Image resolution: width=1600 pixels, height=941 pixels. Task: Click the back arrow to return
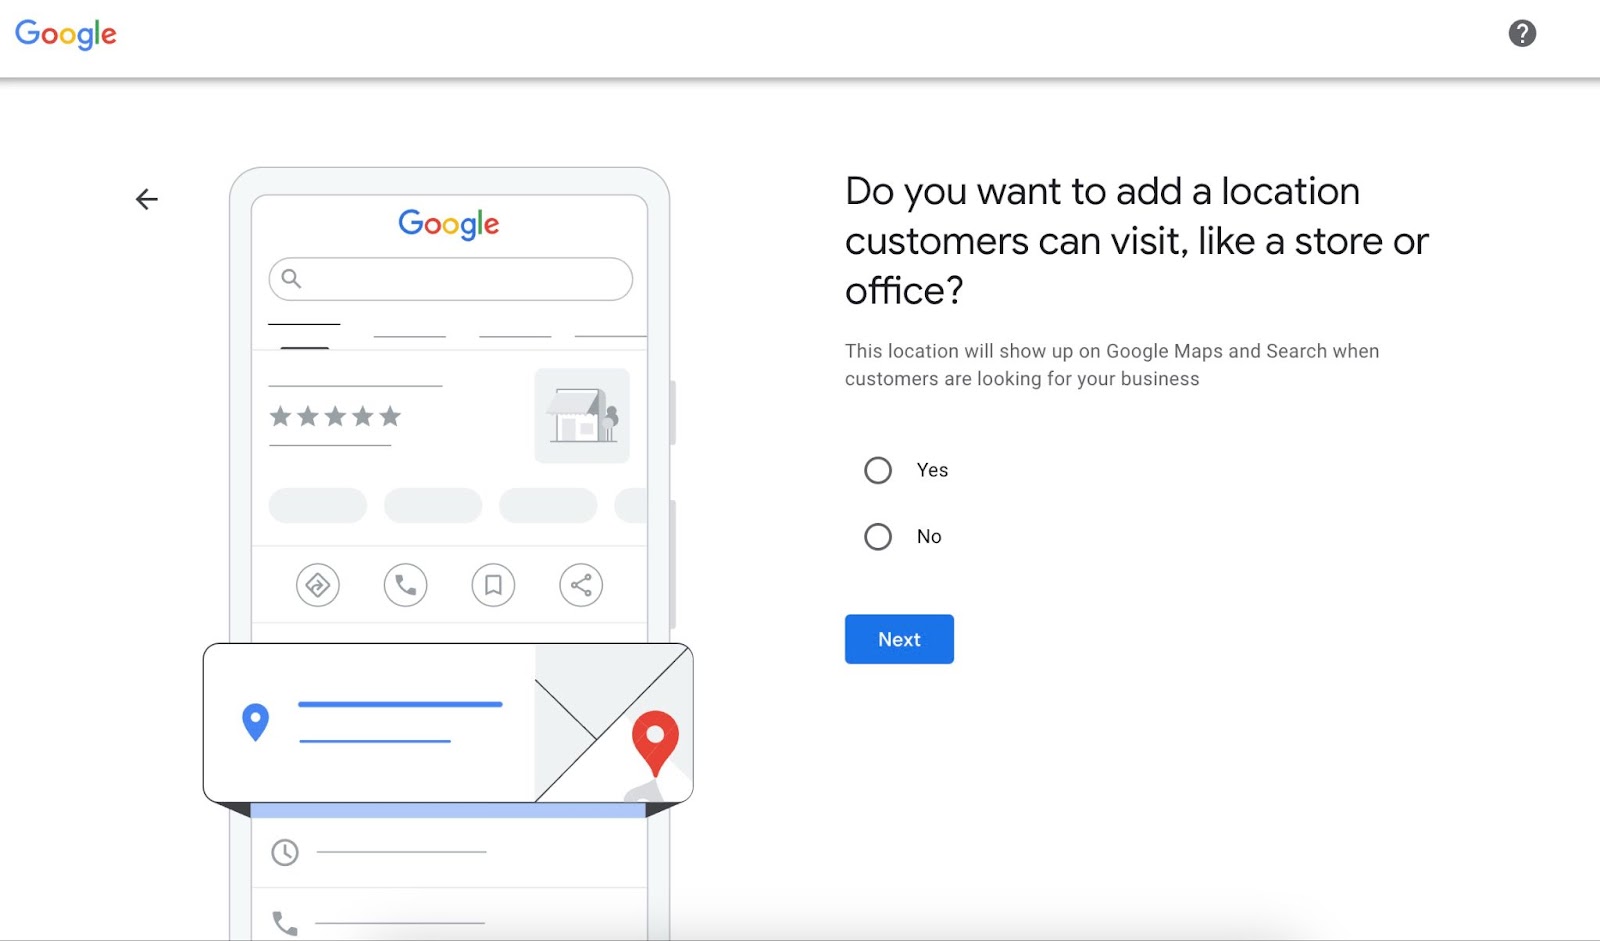click(x=146, y=198)
